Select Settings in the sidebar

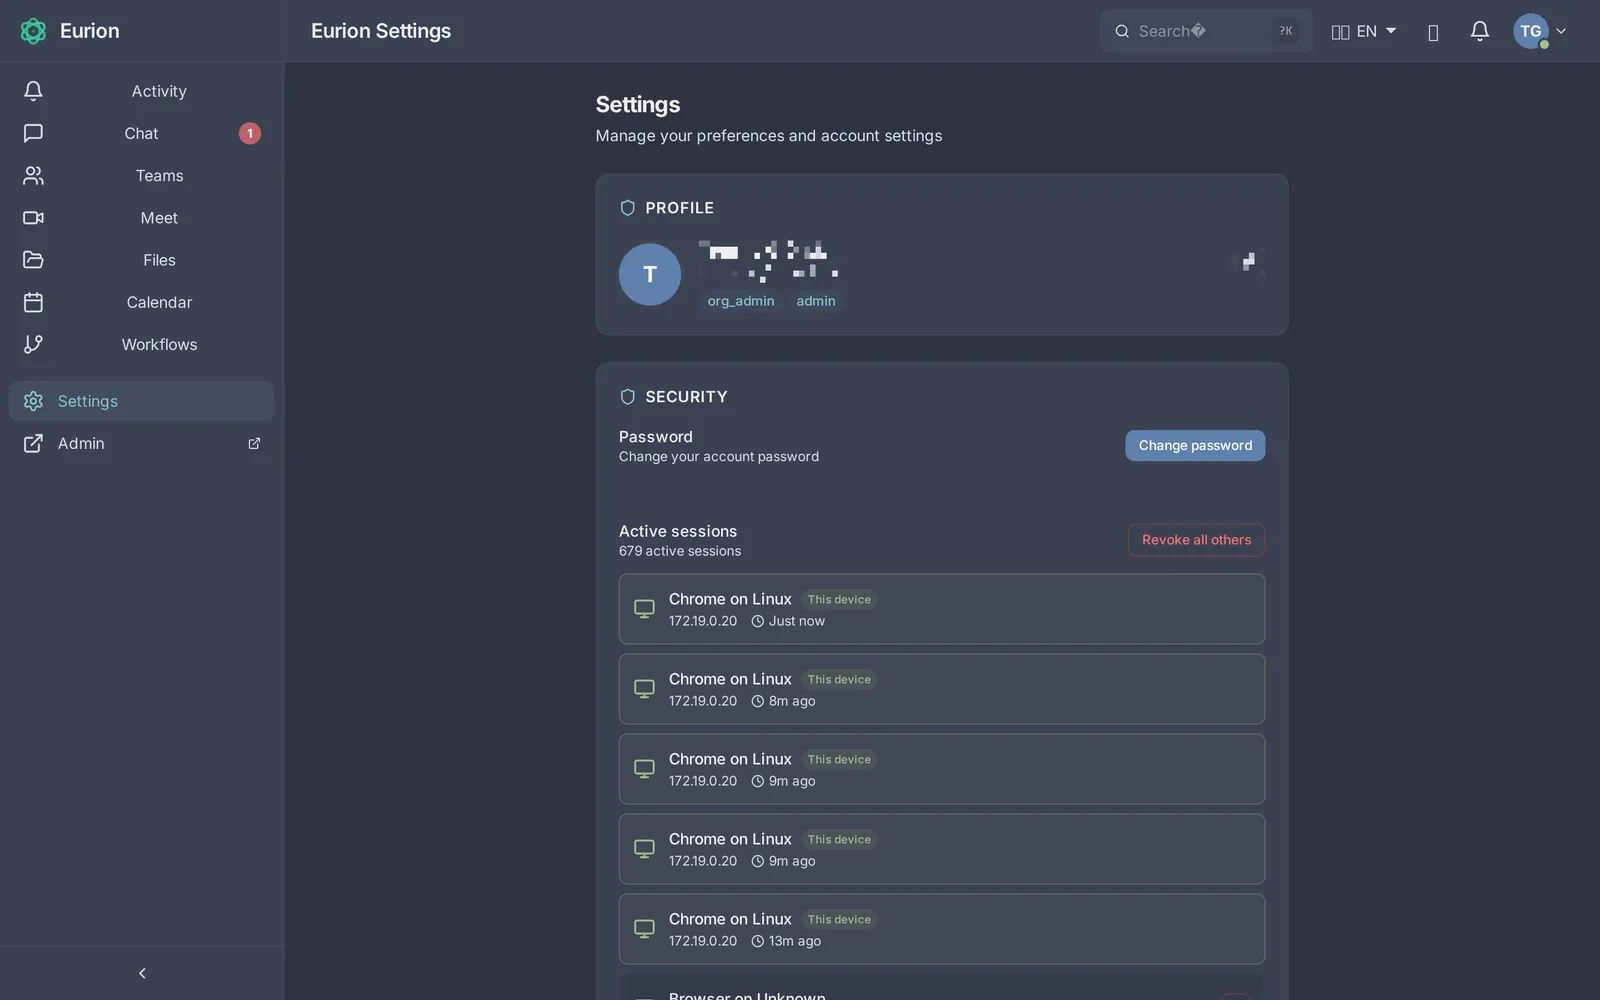[141, 401]
